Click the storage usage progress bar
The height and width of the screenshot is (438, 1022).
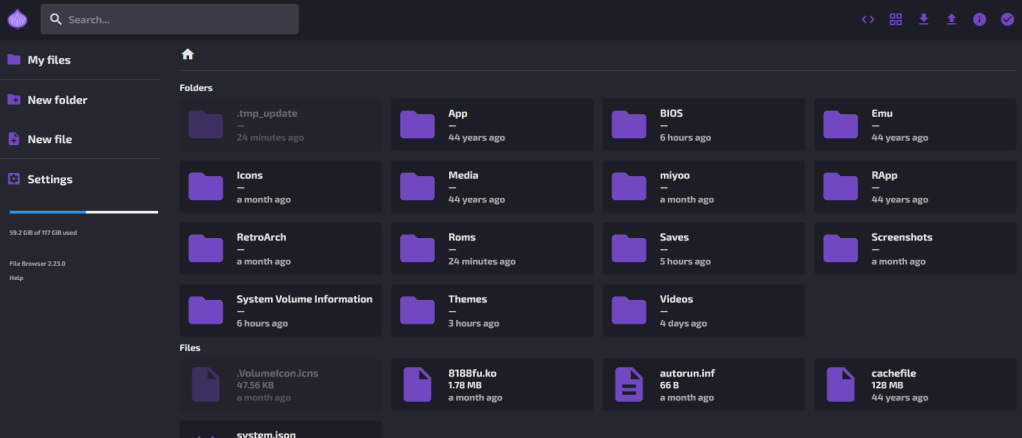(x=83, y=212)
